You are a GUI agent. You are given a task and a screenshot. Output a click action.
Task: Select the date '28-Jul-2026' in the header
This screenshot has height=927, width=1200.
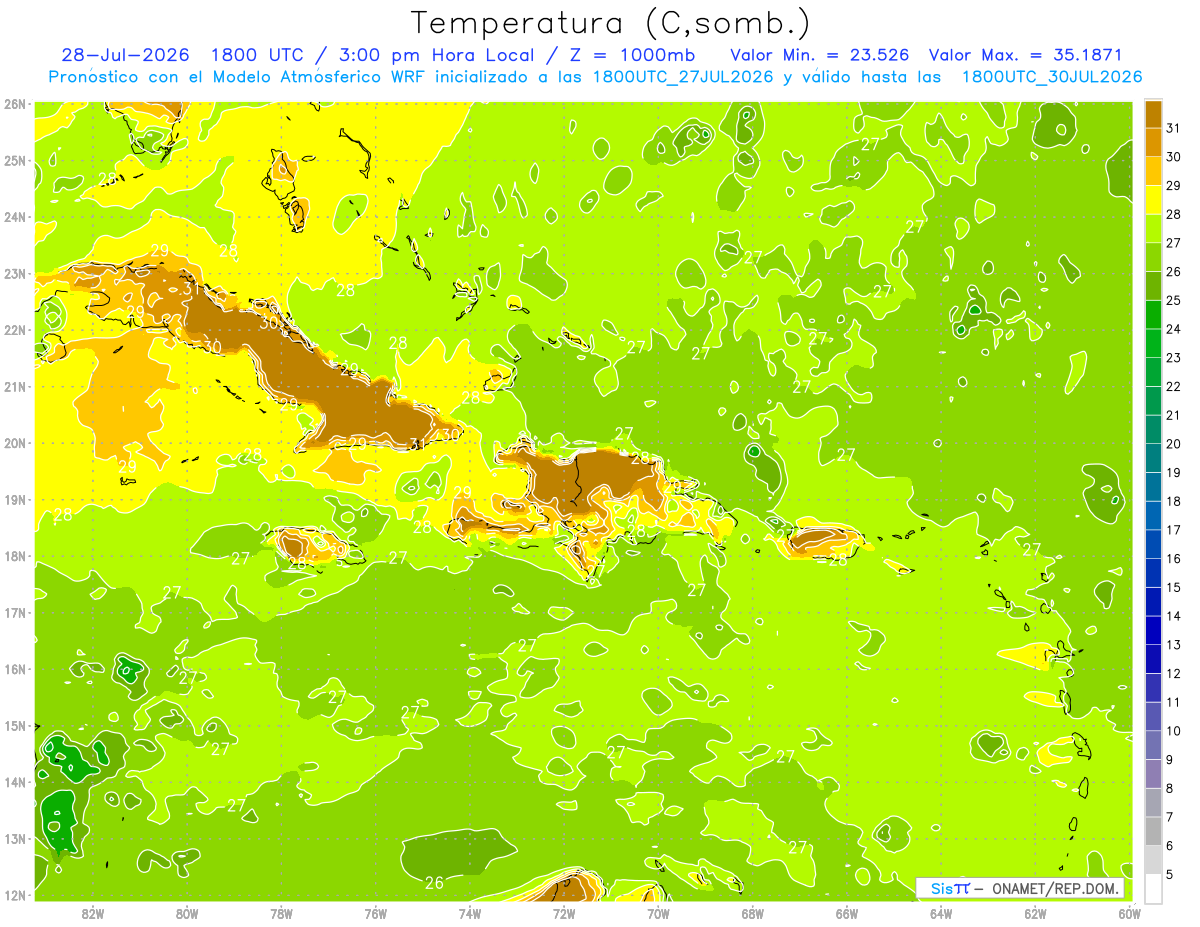pyautogui.click(x=126, y=55)
